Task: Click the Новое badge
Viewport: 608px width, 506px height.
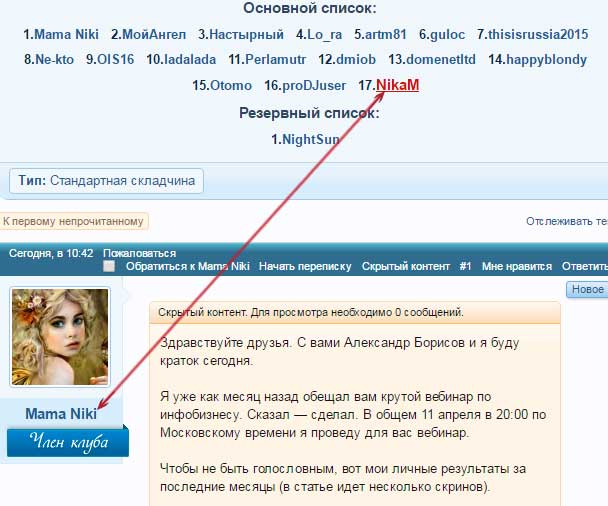Action: 587,290
